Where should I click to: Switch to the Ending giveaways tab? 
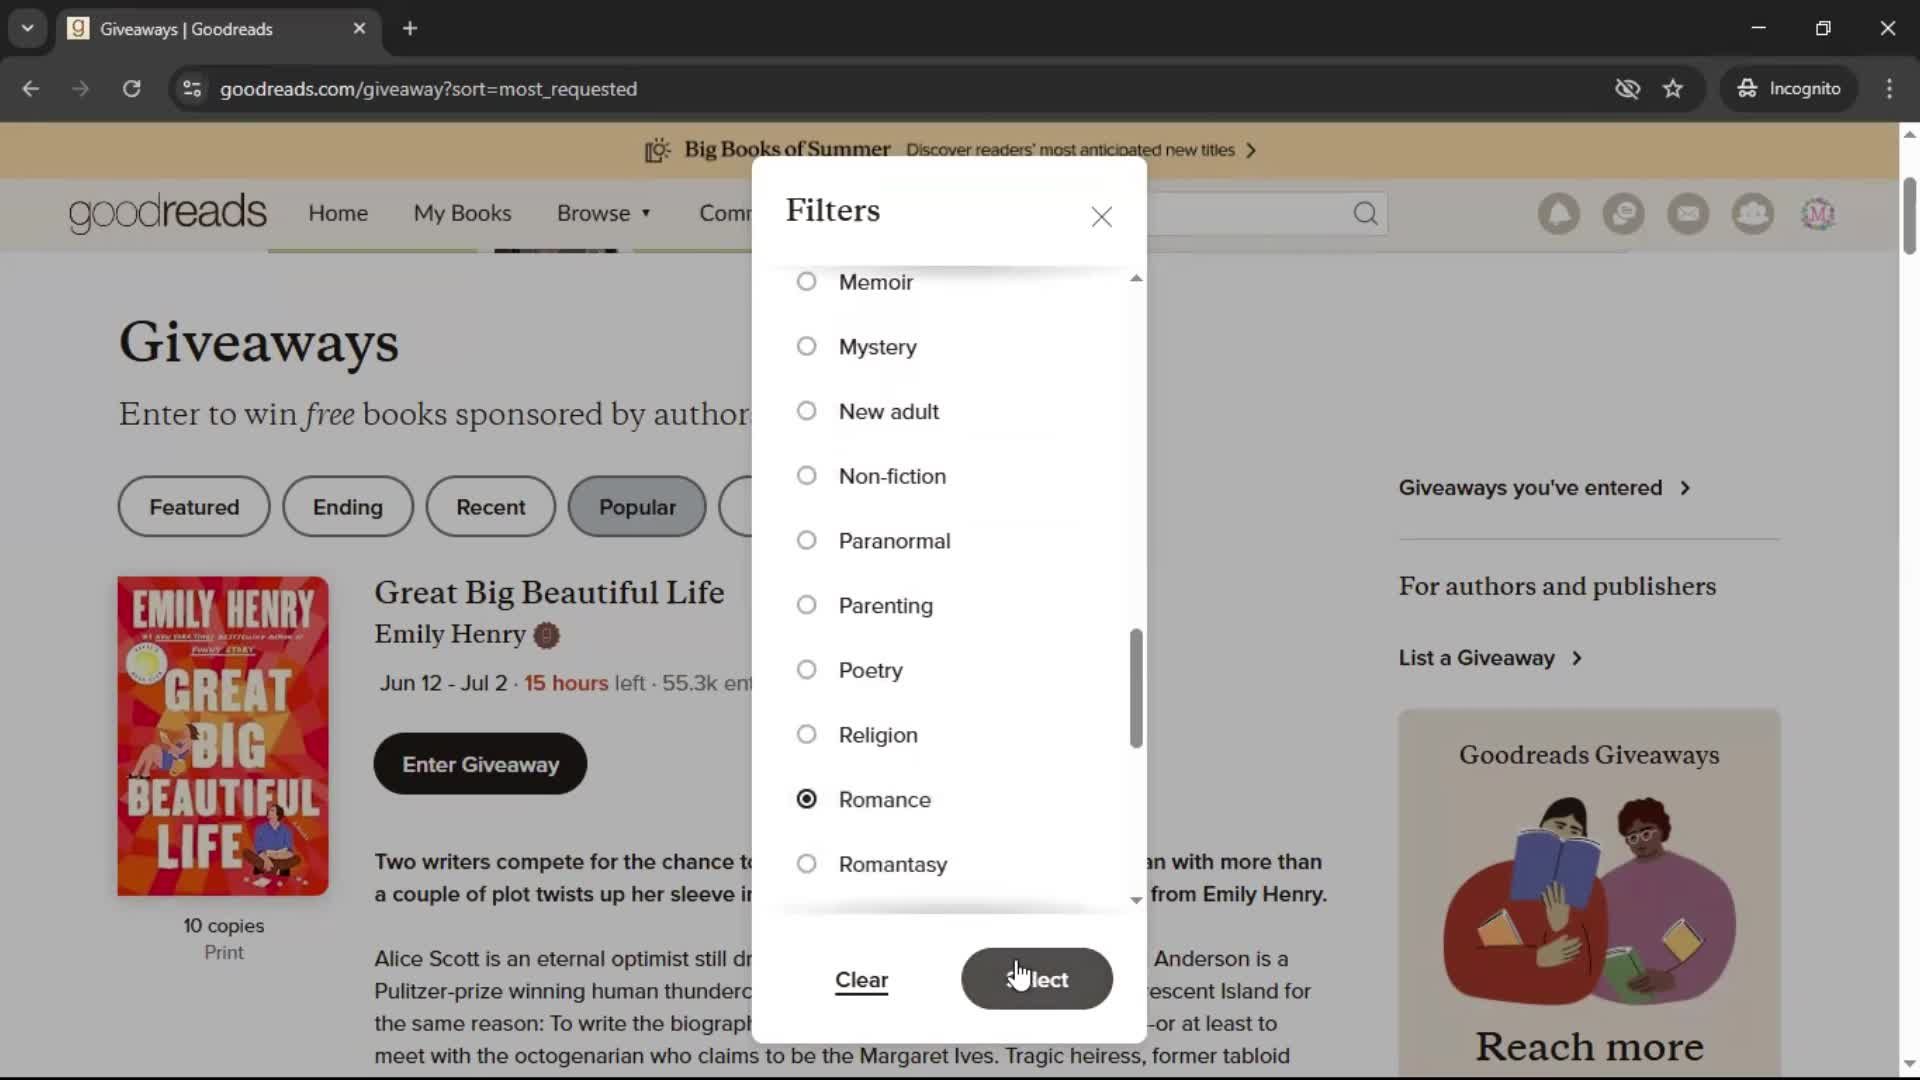tap(348, 507)
